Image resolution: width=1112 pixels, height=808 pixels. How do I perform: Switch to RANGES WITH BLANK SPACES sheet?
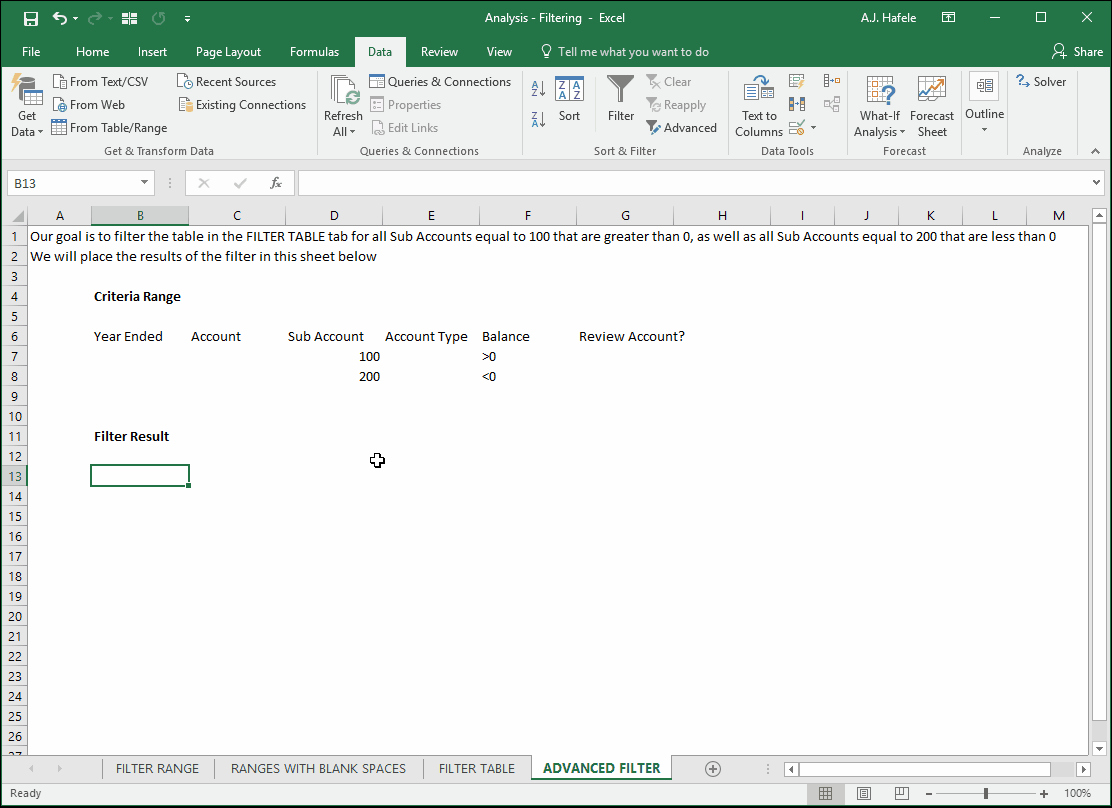(318, 768)
